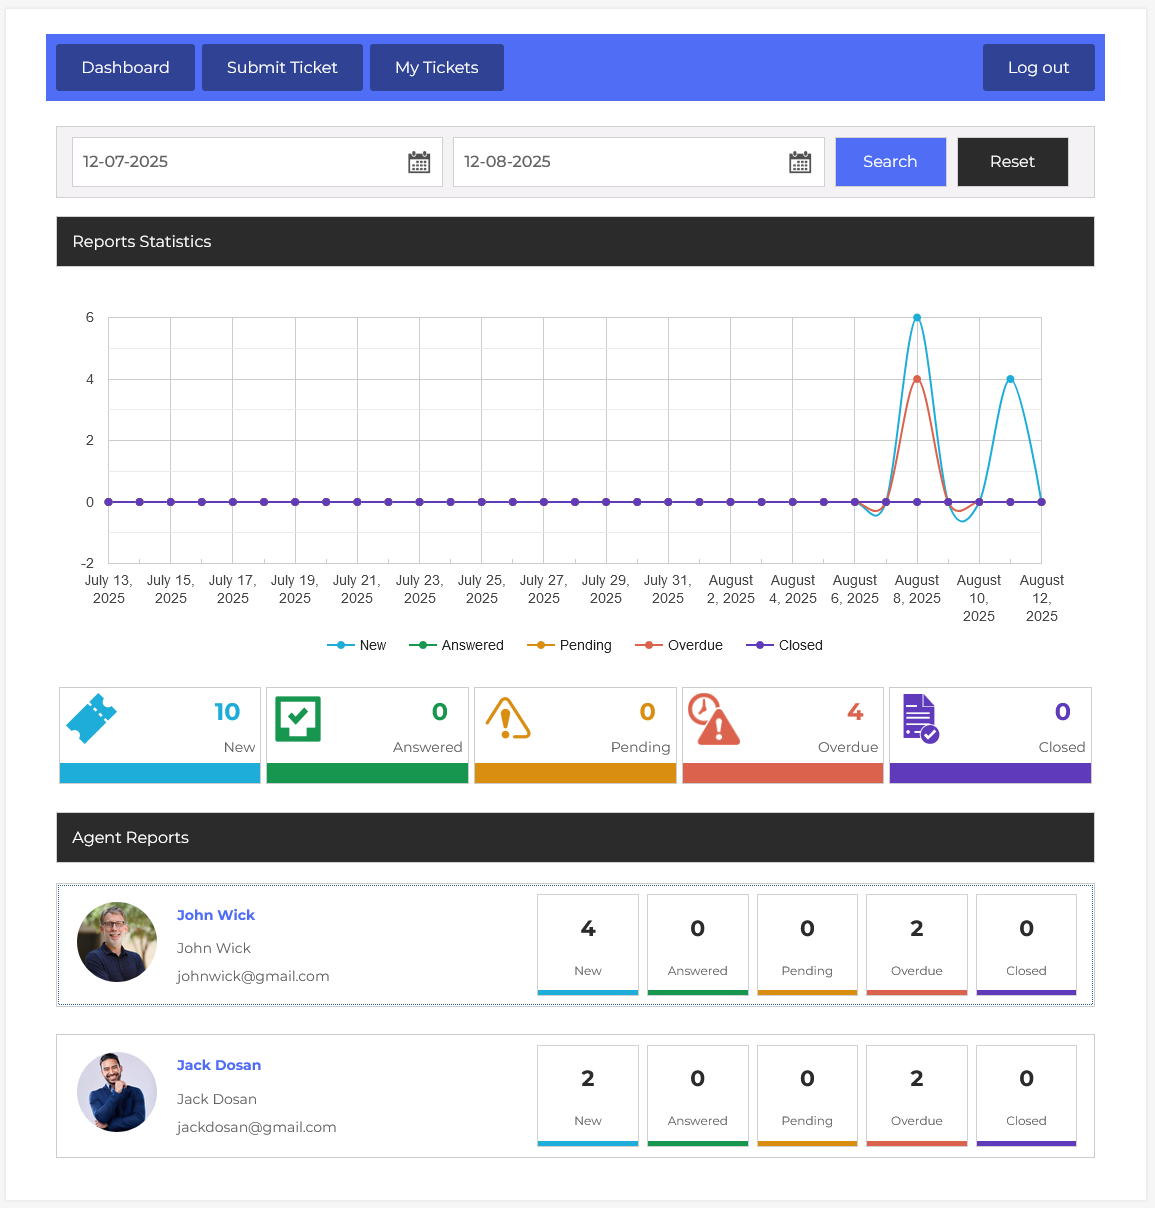Image resolution: width=1155 pixels, height=1208 pixels.
Task: Click the blue ticket icon for New
Action: (91, 718)
